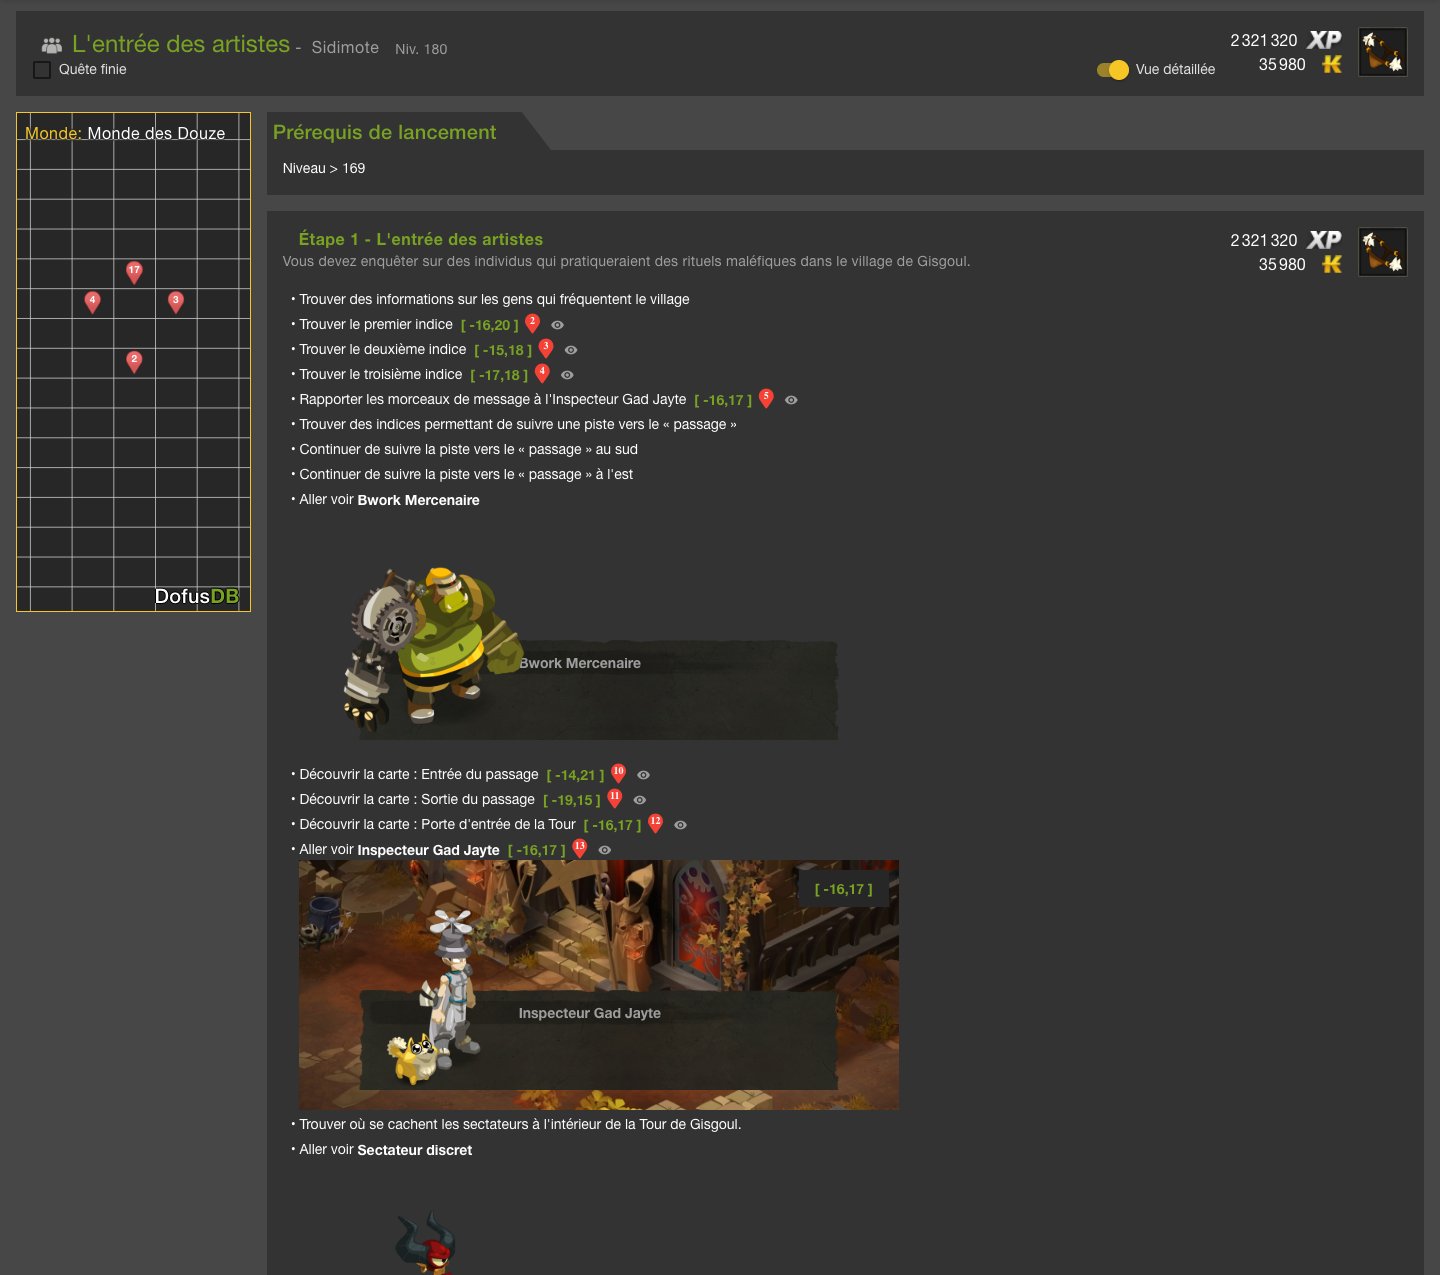Open coordinates [-16,17] for Porte d'entrée de la Tour
This screenshot has width=1440, height=1275.
tap(613, 825)
